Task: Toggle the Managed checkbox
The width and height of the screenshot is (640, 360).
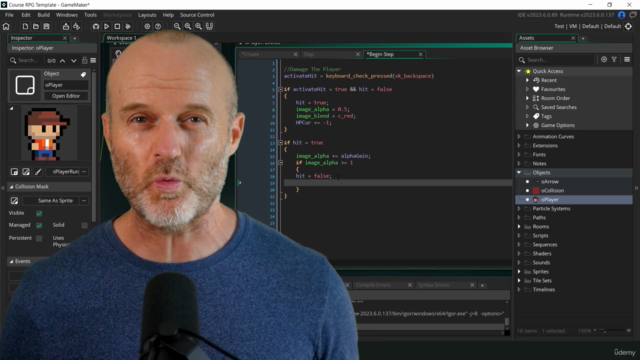Action: tap(39, 225)
